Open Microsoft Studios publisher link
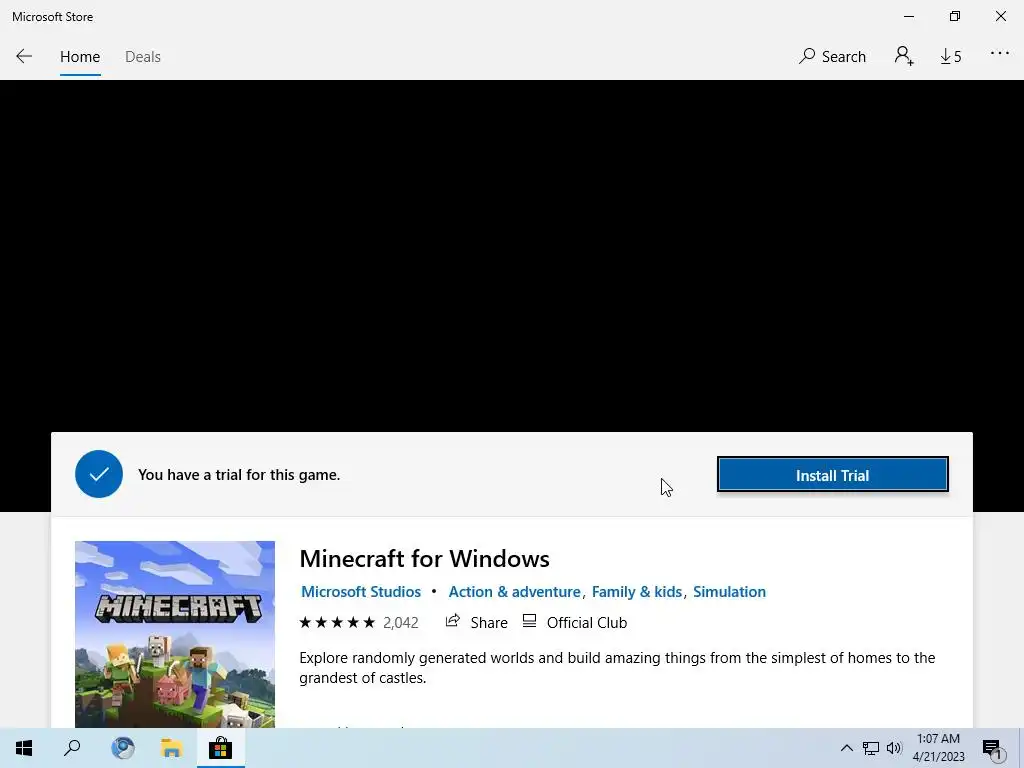The image size is (1024, 768). coord(360,592)
